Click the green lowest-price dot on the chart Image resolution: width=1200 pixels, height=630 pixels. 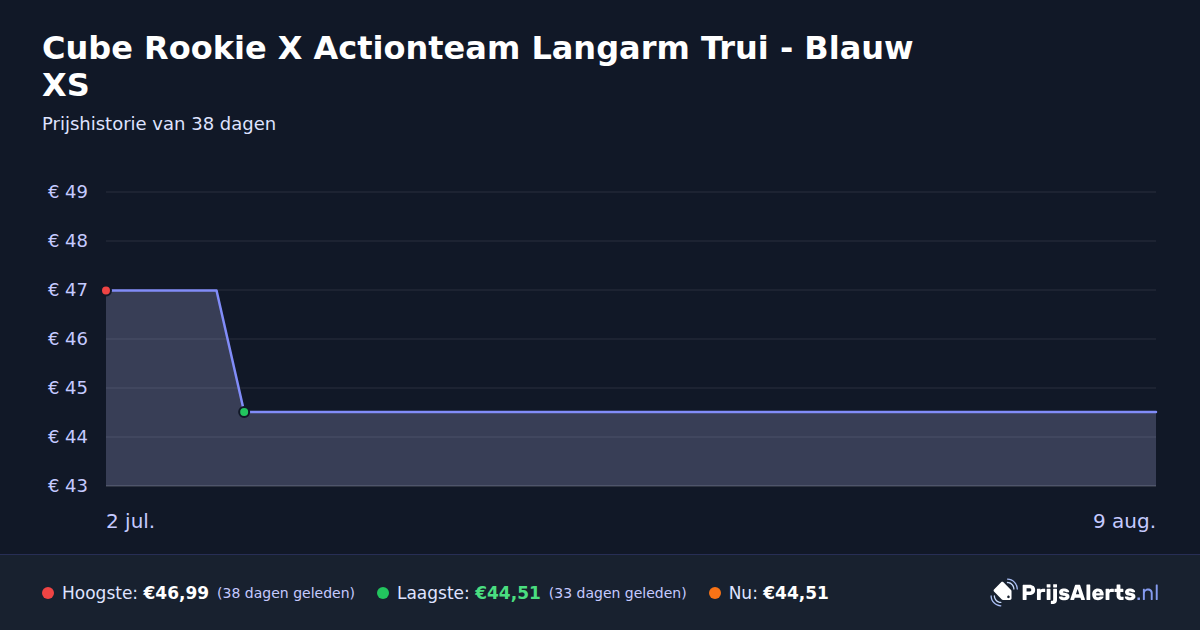244,412
